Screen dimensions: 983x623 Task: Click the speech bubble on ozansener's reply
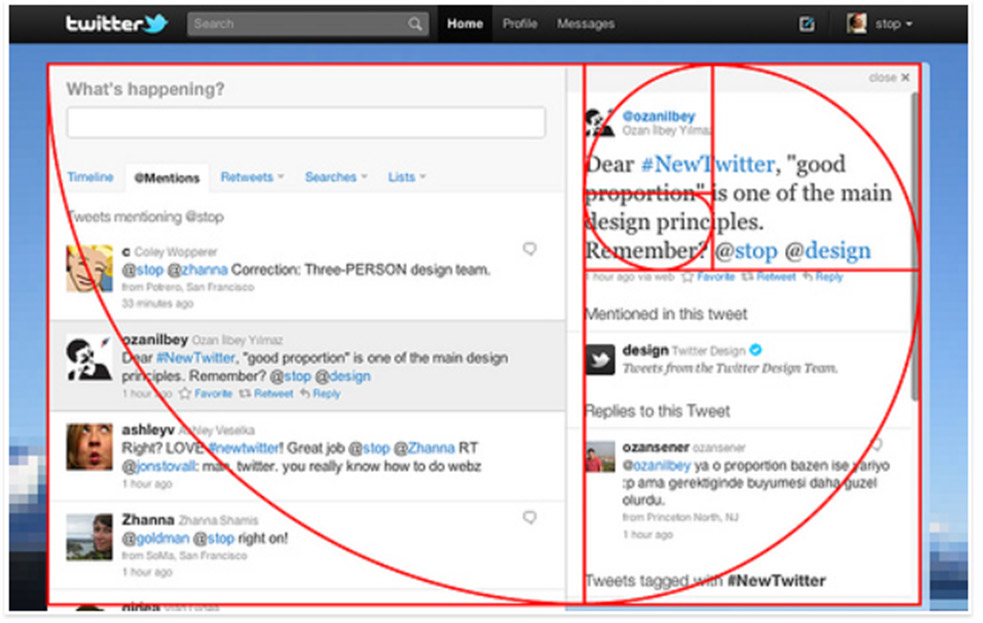(877, 444)
